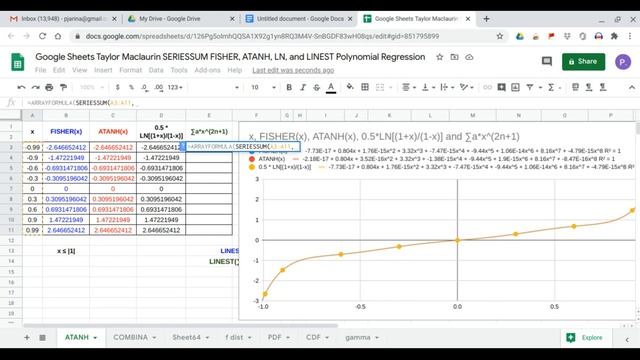Viewport: 640px width, 360px height.
Task: Click the create filter icon
Action: [x=530, y=87]
